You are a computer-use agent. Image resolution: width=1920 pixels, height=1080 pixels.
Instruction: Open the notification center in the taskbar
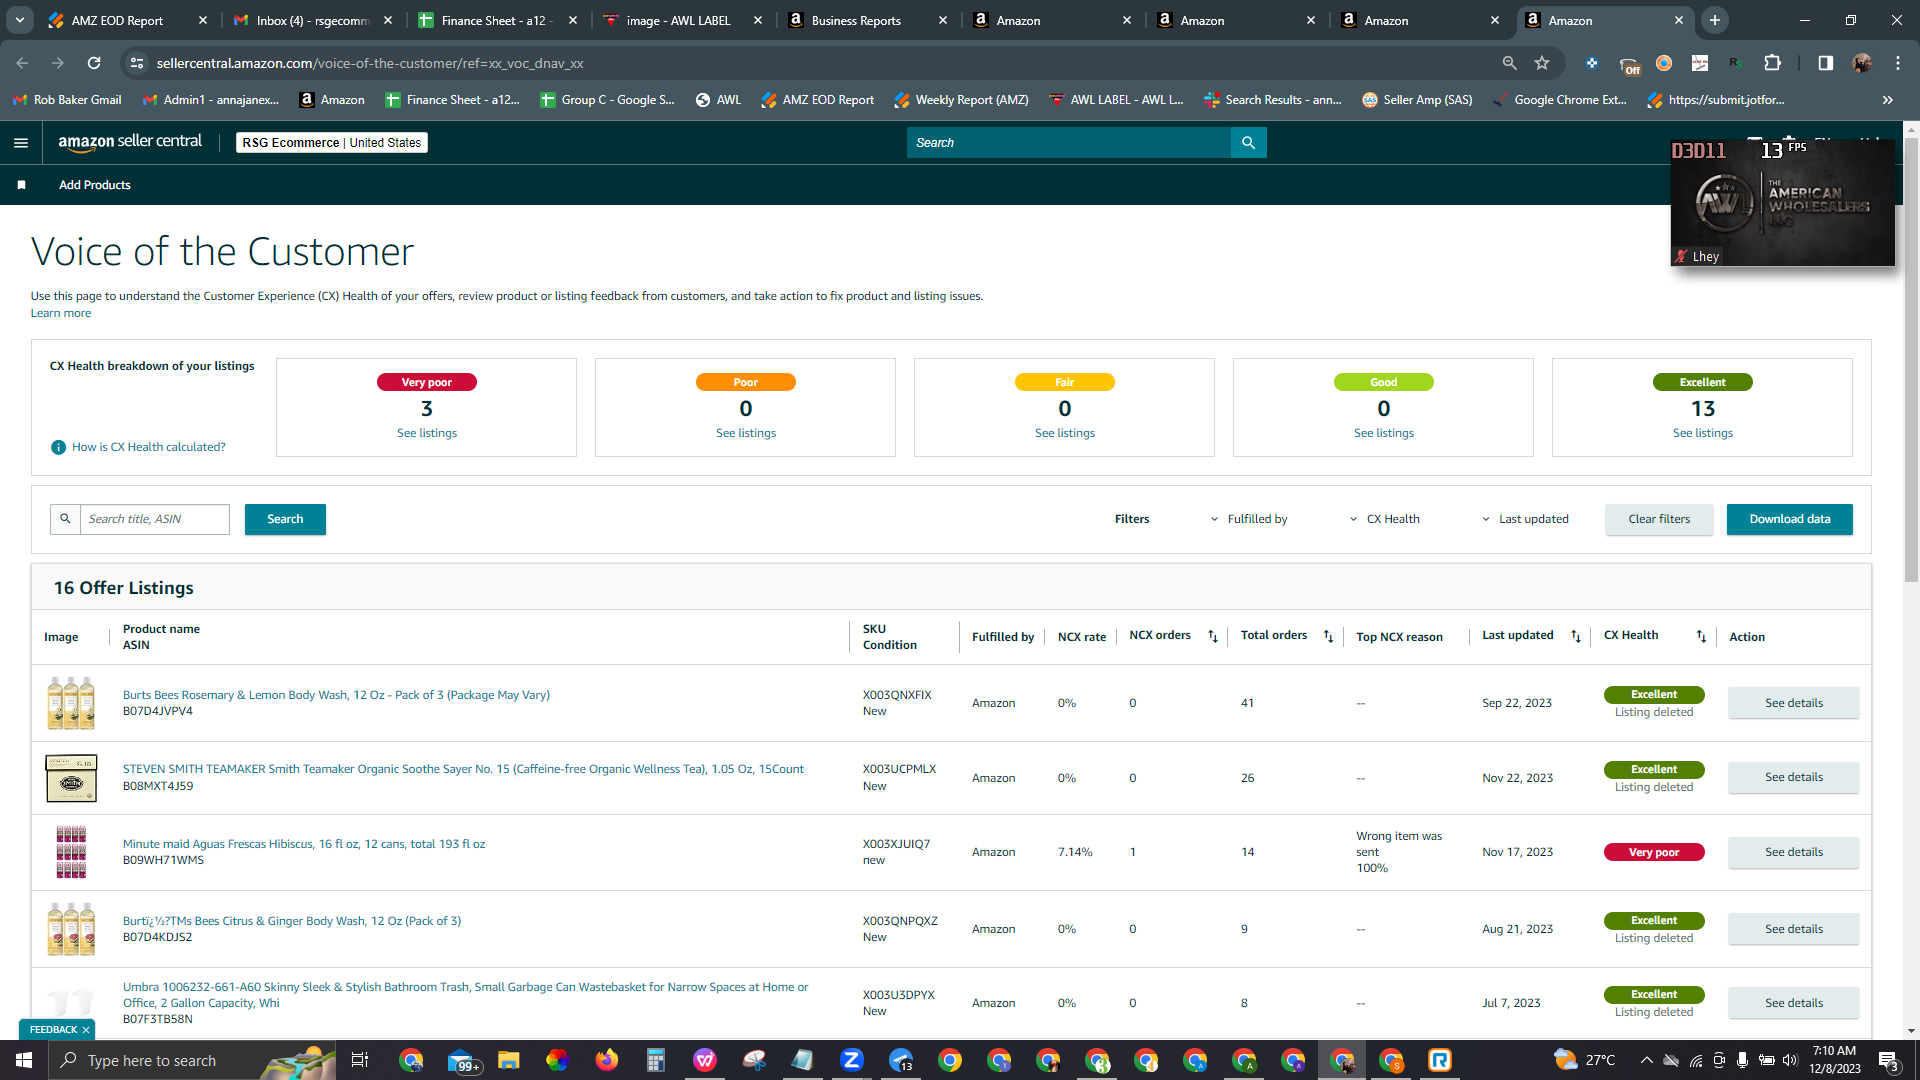point(1888,1060)
